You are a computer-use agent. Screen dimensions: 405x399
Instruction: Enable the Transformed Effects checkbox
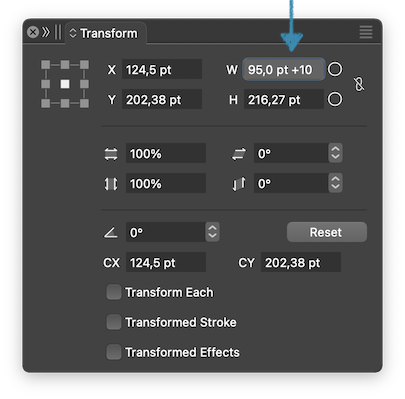pos(114,352)
